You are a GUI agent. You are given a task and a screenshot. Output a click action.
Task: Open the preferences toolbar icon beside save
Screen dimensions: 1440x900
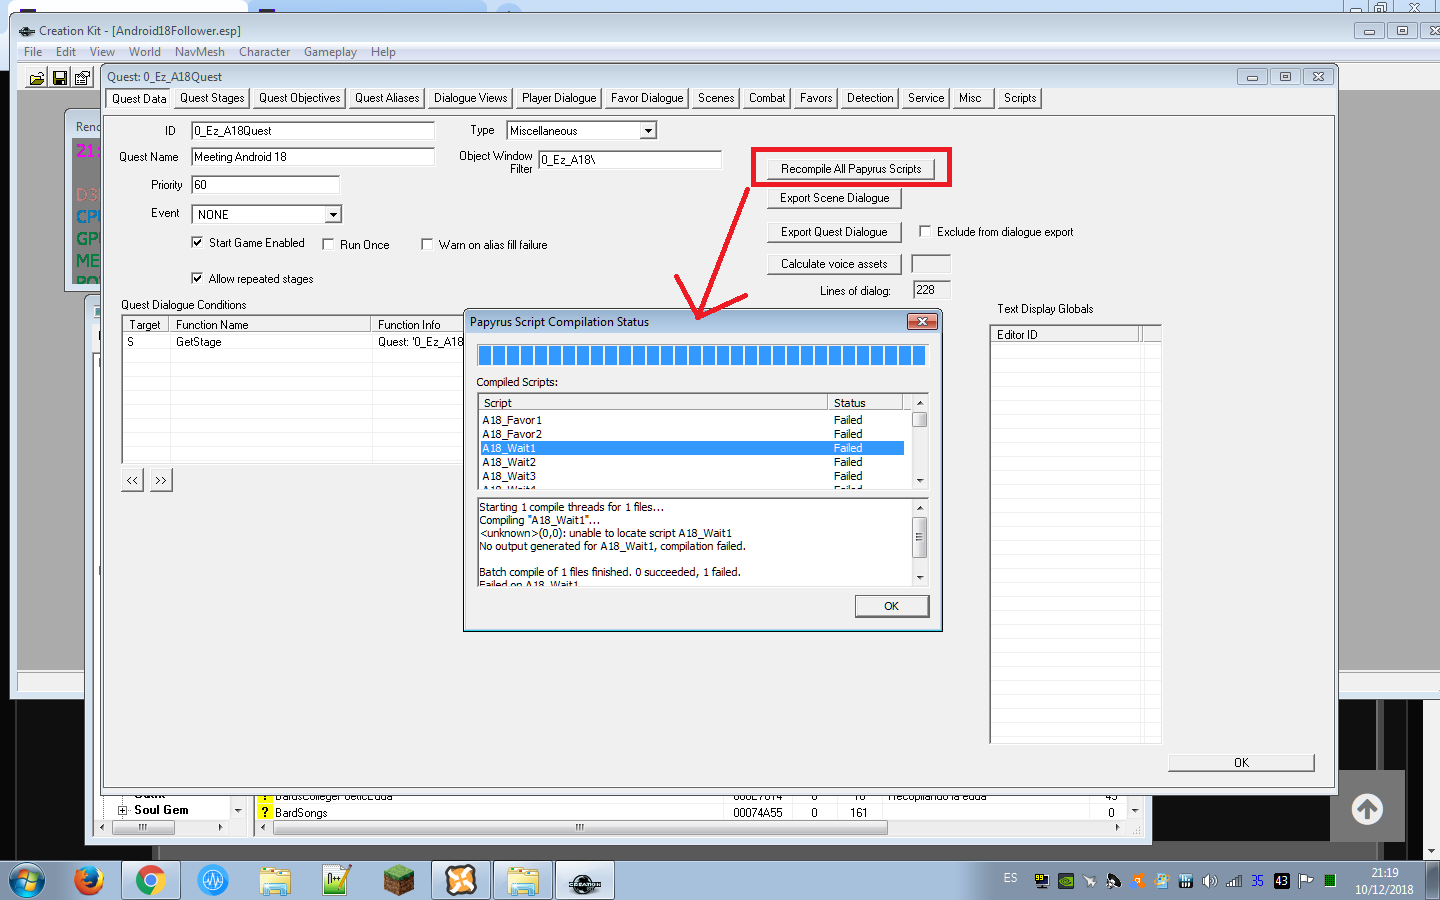tap(83, 77)
